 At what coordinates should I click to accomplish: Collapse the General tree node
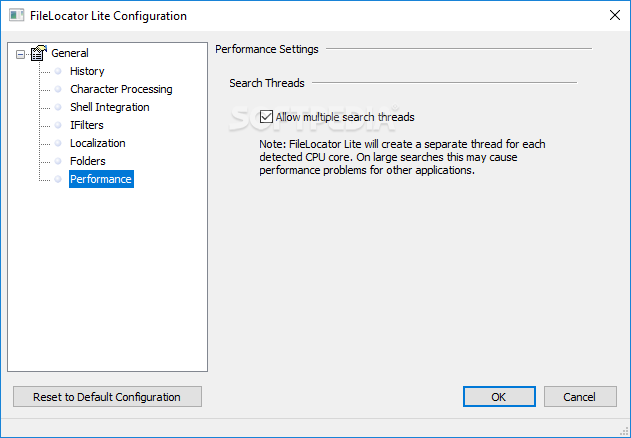(x=20, y=54)
